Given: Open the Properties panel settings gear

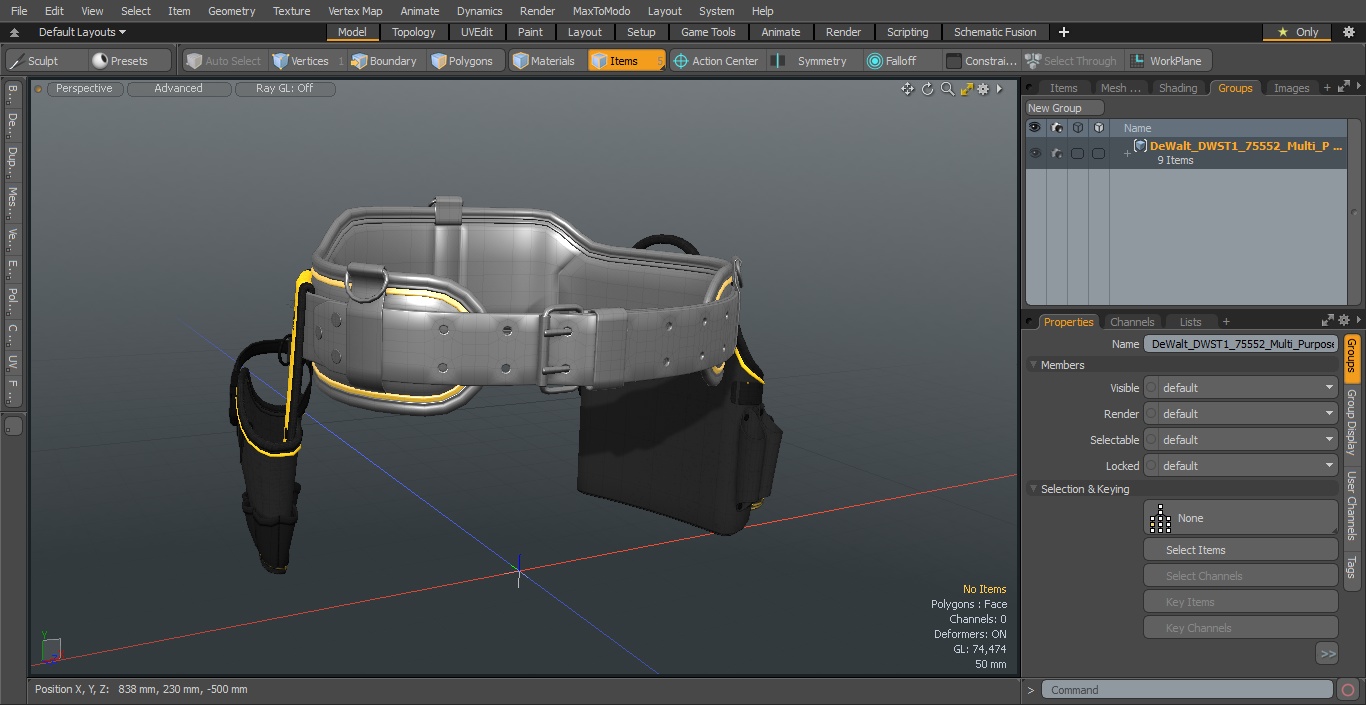Looking at the screenshot, I should click(x=1344, y=321).
